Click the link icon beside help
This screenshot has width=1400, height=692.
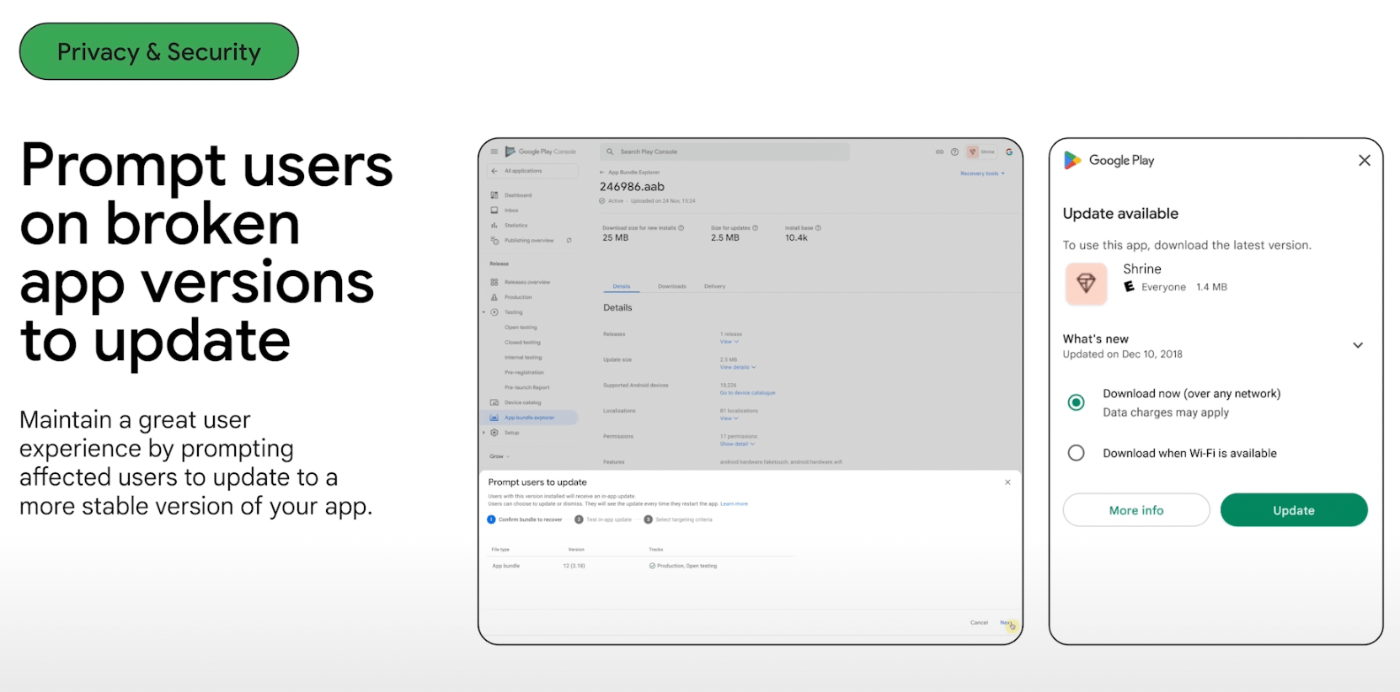point(939,152)
